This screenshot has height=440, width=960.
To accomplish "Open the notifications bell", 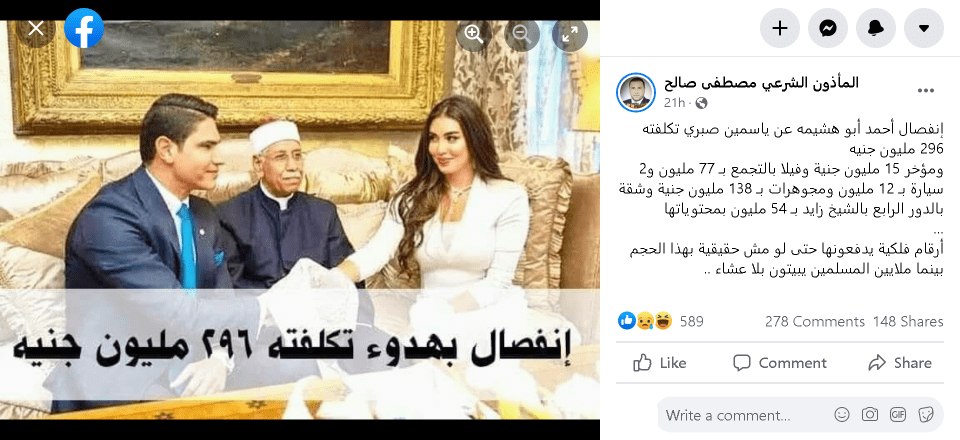I will tap(876, 28).
